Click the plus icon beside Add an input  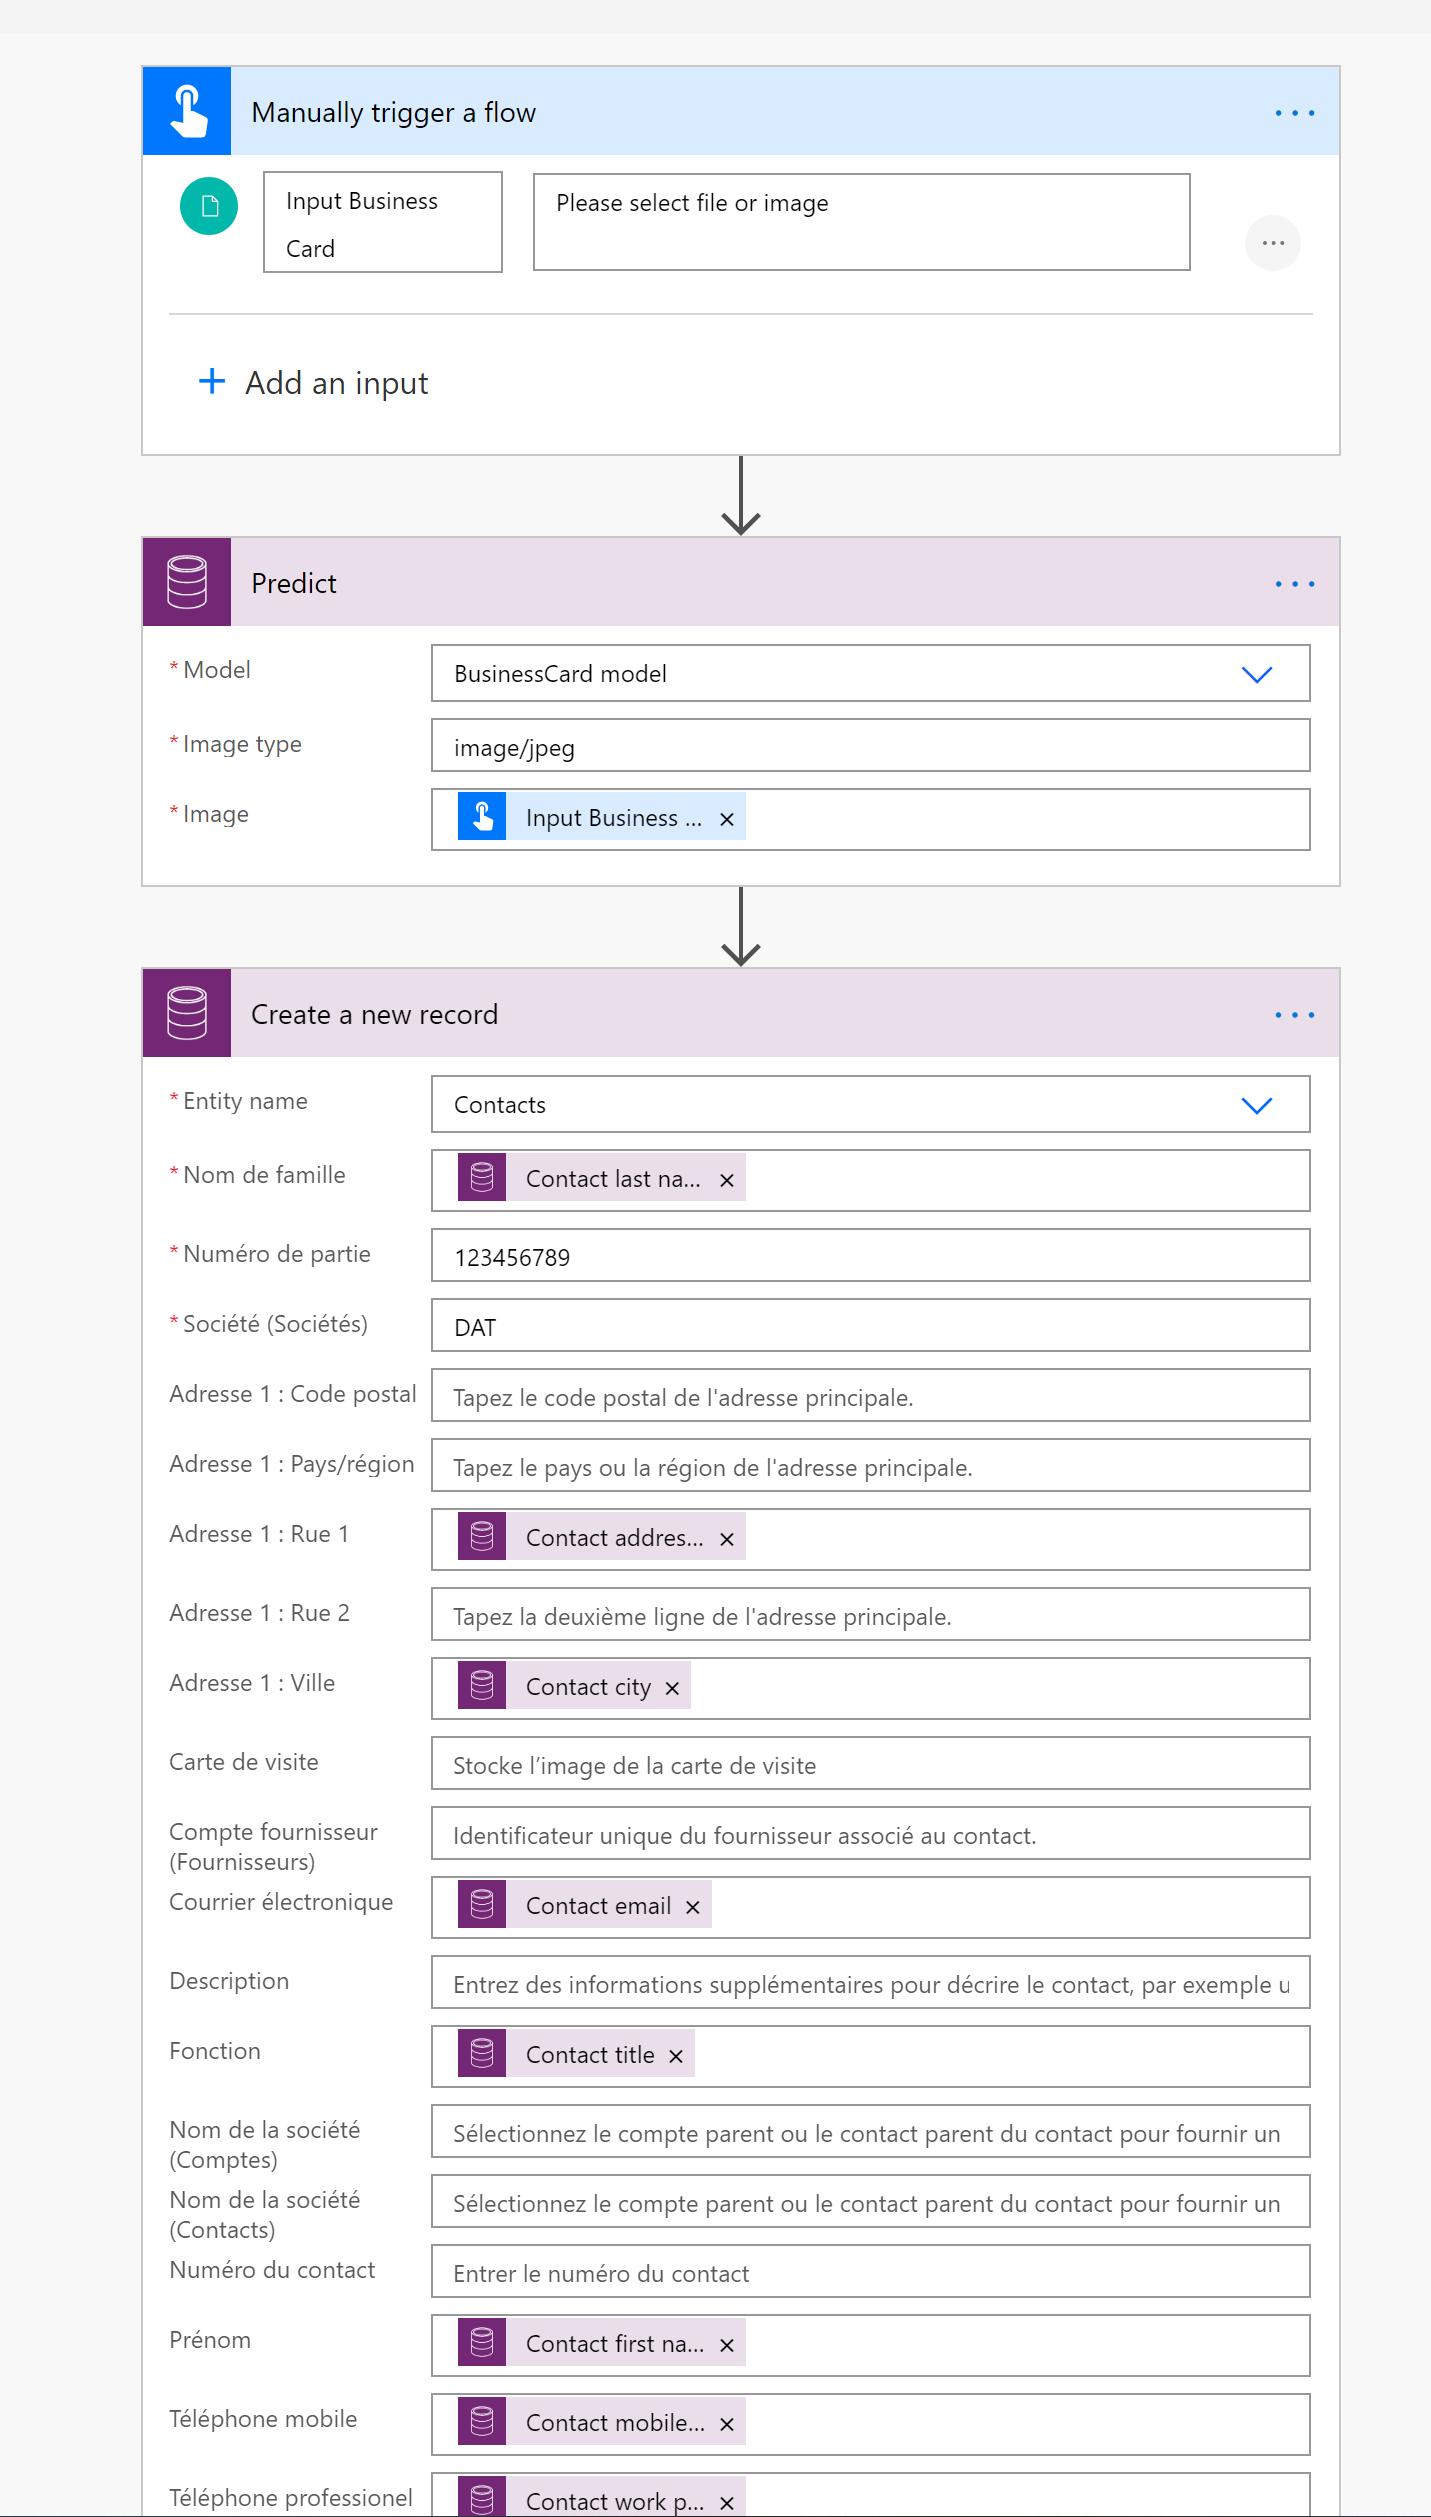point(212,381)
